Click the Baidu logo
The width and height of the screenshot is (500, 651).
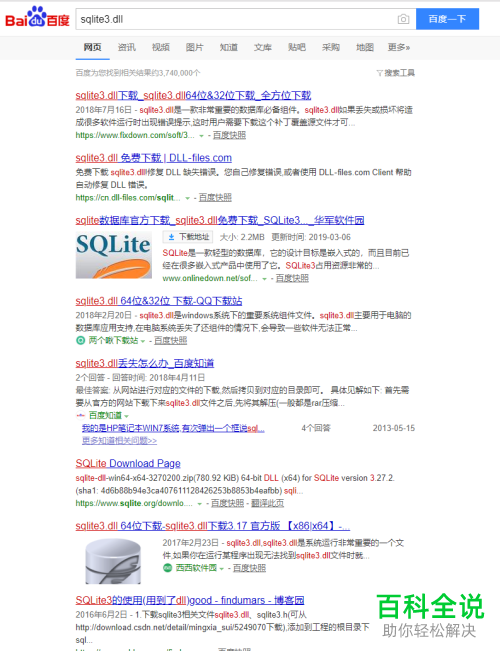[37, 17]
